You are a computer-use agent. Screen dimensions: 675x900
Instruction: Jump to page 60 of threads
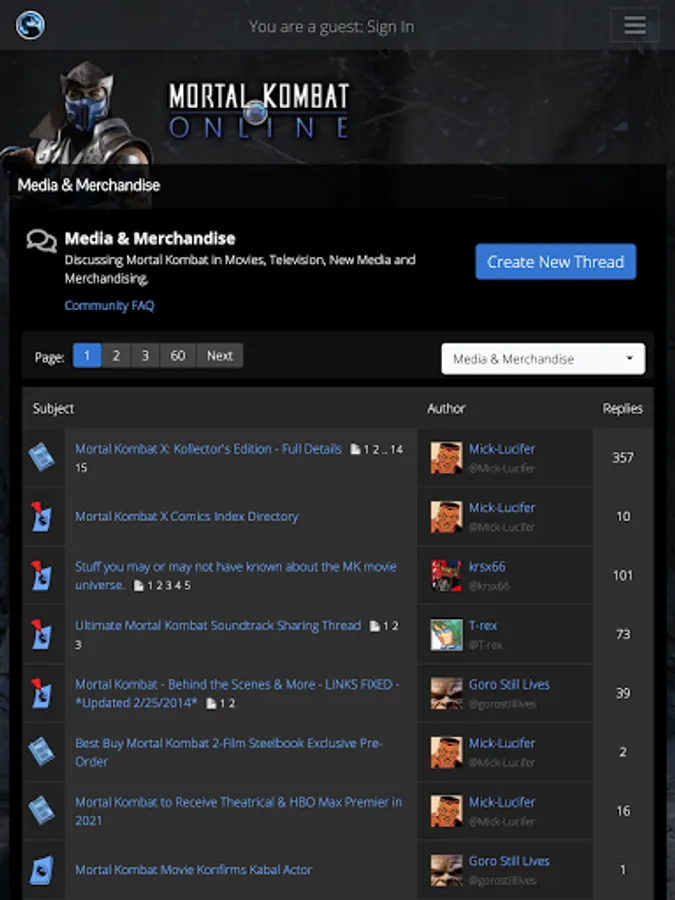pos(178,355)
